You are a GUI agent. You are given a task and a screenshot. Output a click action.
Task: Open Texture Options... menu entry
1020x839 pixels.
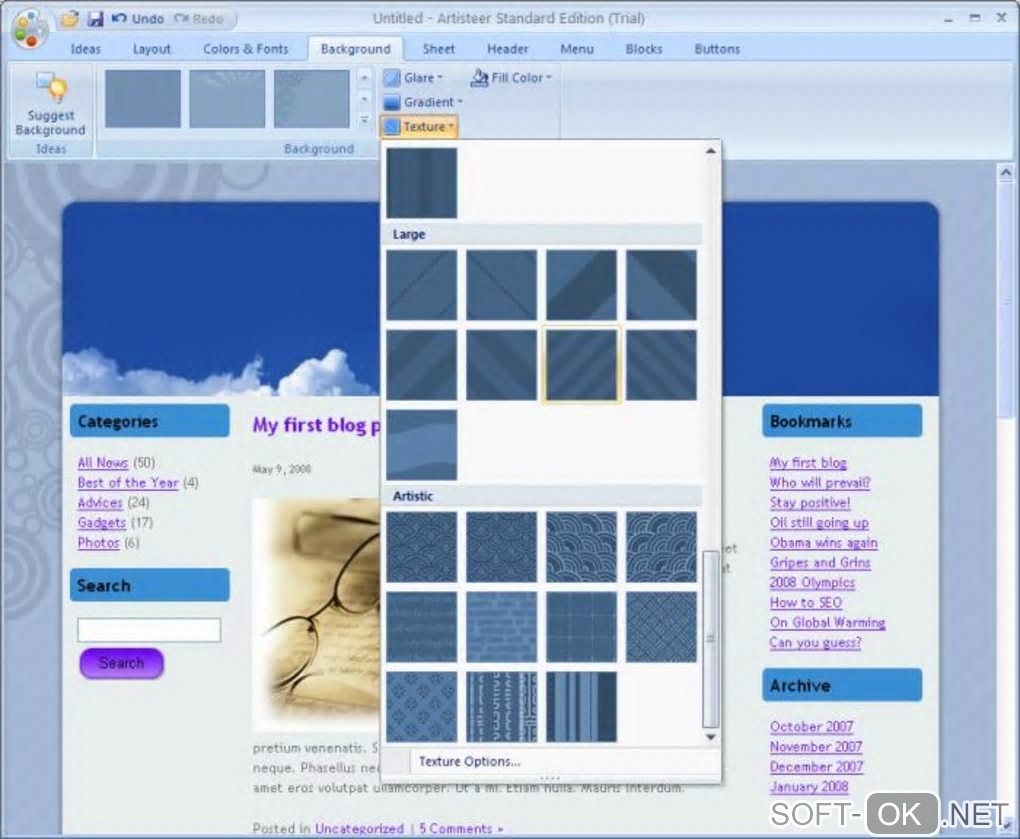(x=469, y=761)
